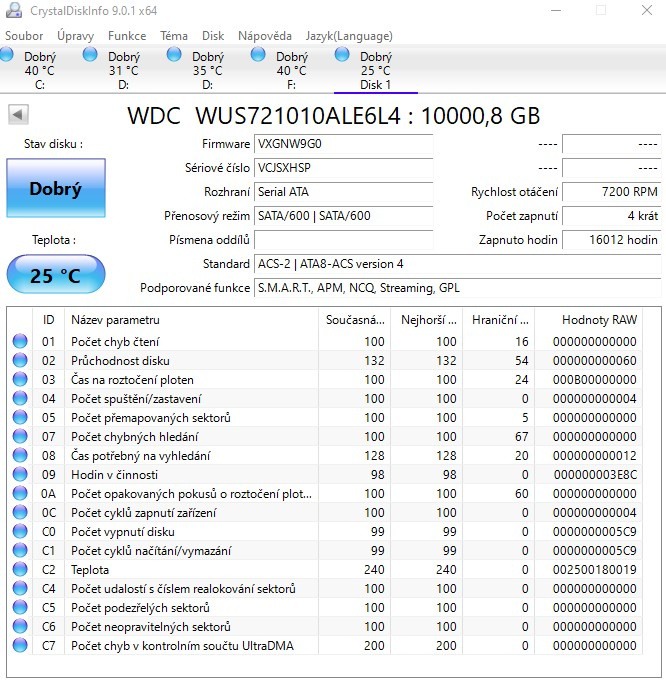Screen dimensions: 666x684
Task: Click the previous disk arrow button
Action: click(x=18, y=115)
